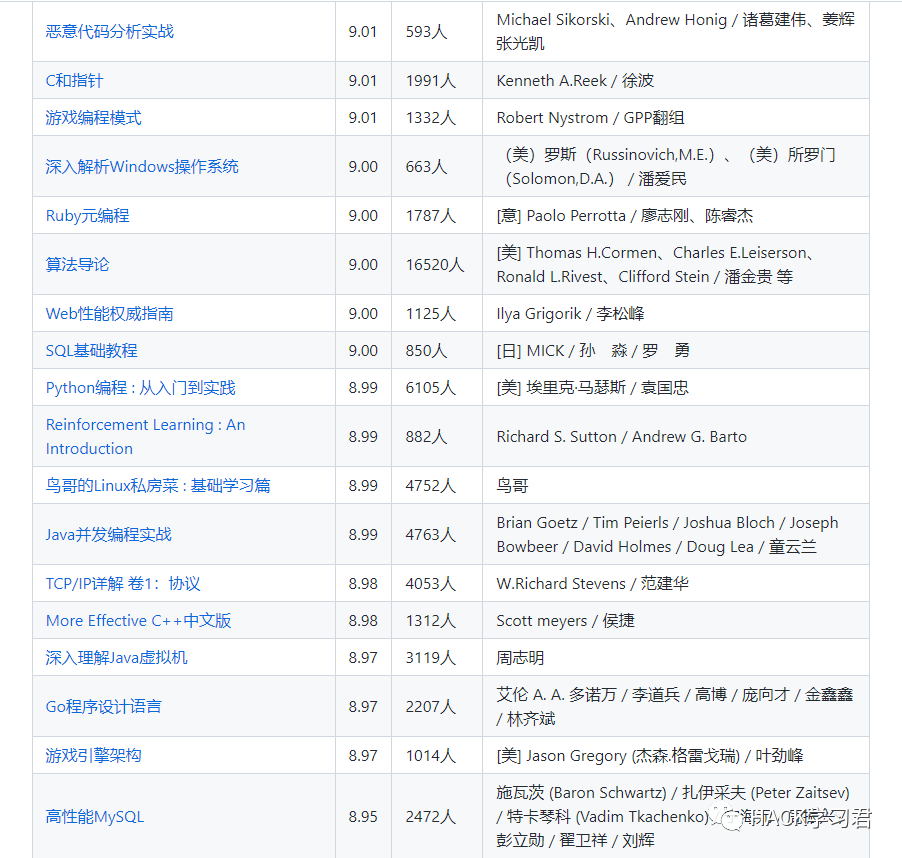Open the 鸟哥的Linux私房菜 link
Image resolution: width=902 pixels, height=858 pixels.
point(158,485)
